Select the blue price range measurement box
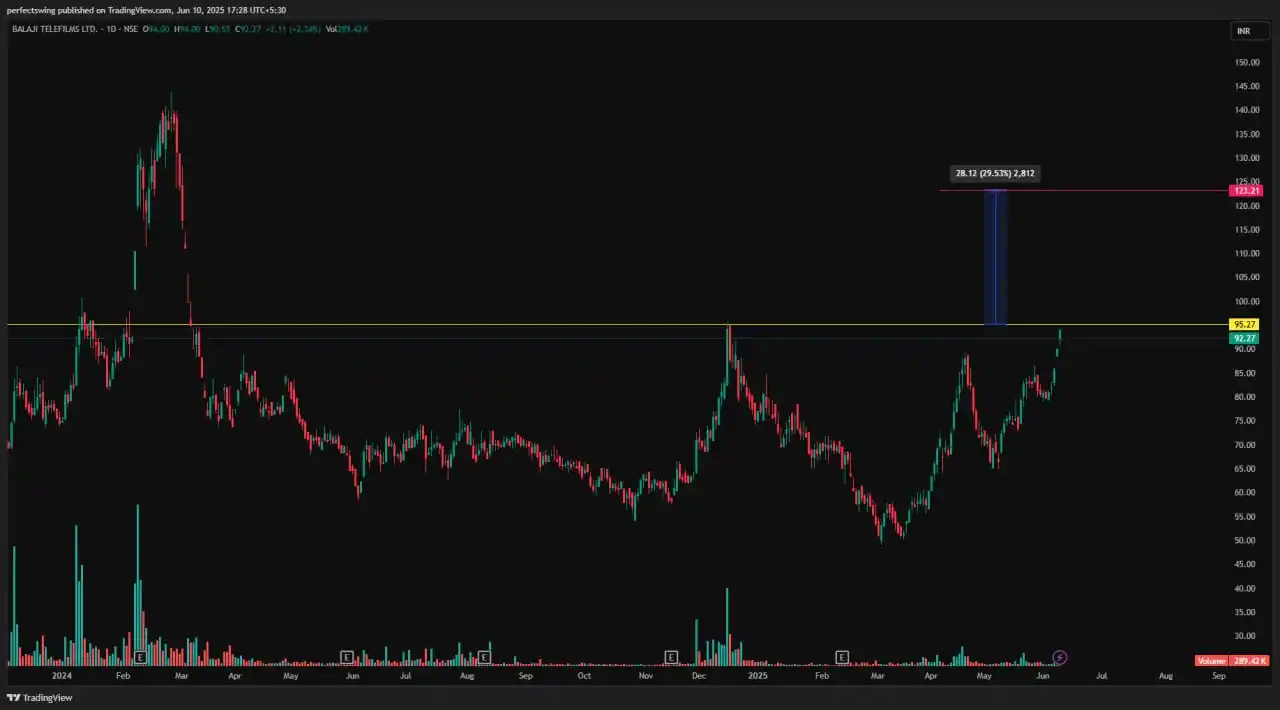Viewport: 1280px width, 710px height. [x=995, y=257]
